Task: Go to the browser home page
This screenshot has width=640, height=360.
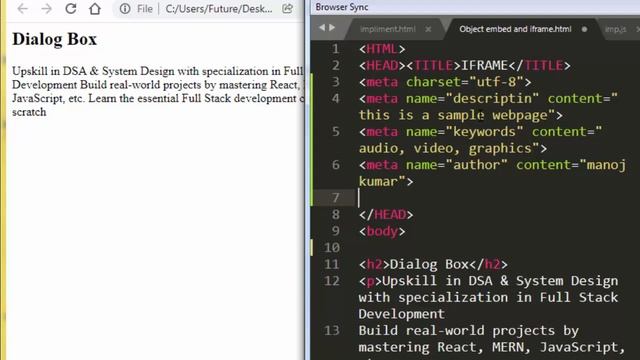Action: tap(95, 9)
